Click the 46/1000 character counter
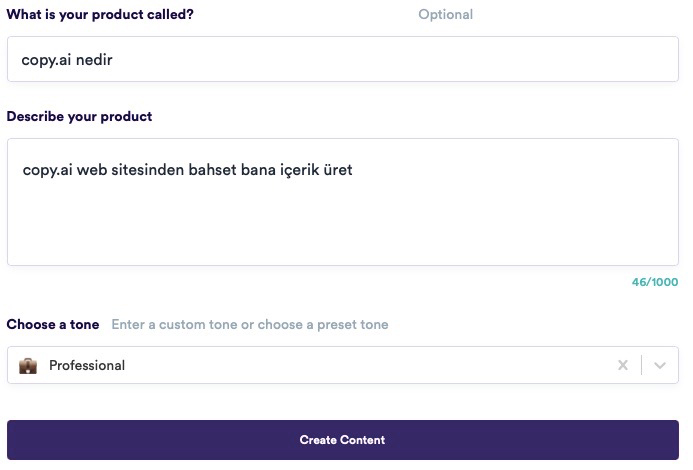693x470 pixels. (x=655, y=282)
